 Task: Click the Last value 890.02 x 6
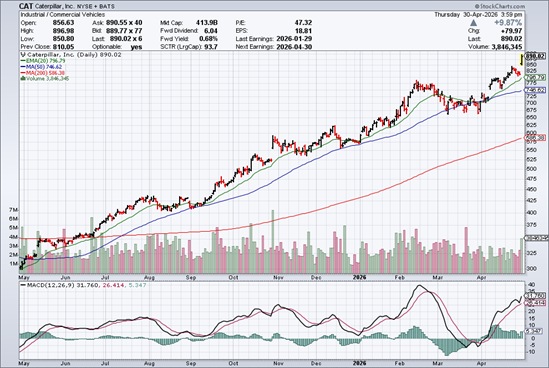click(126, 39)
